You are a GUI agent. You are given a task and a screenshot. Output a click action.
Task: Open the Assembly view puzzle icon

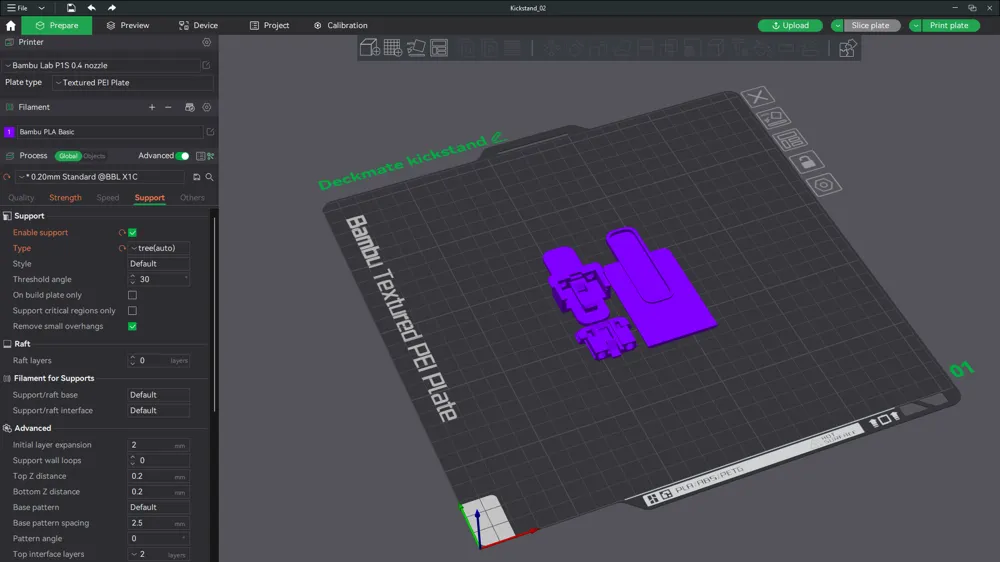point(847,48)
